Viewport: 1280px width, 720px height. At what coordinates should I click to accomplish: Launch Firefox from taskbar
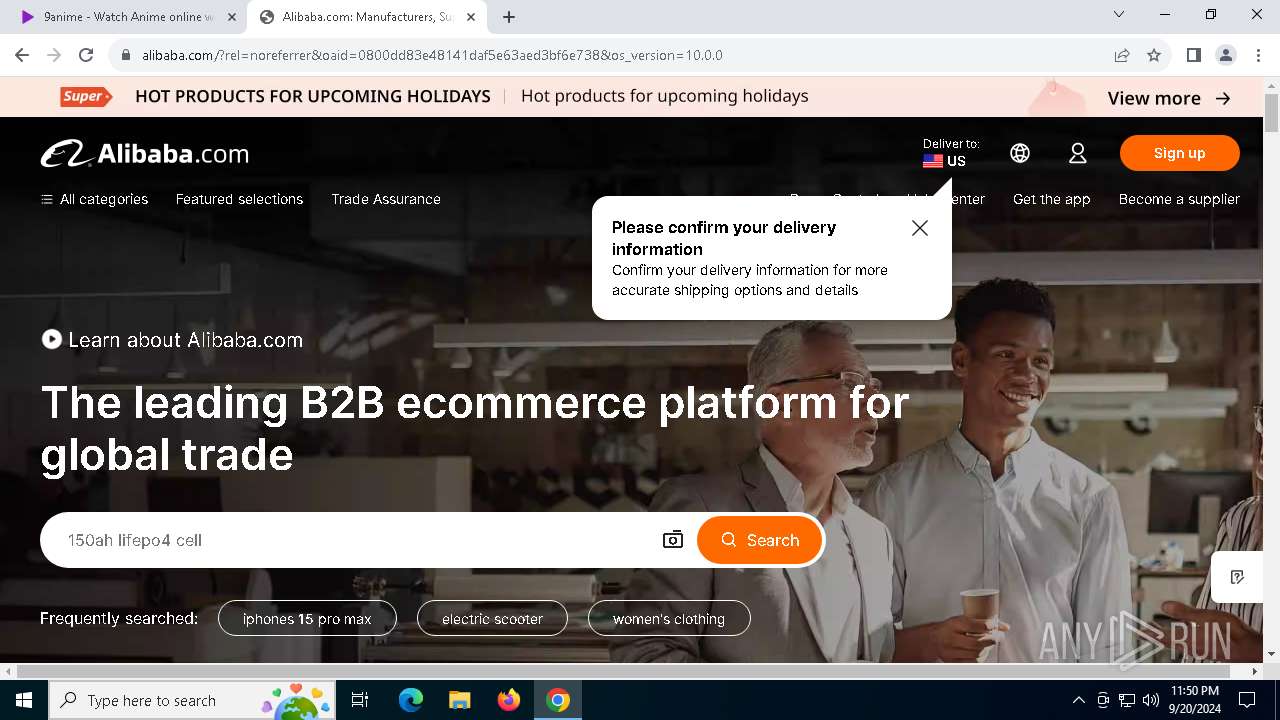508,700
